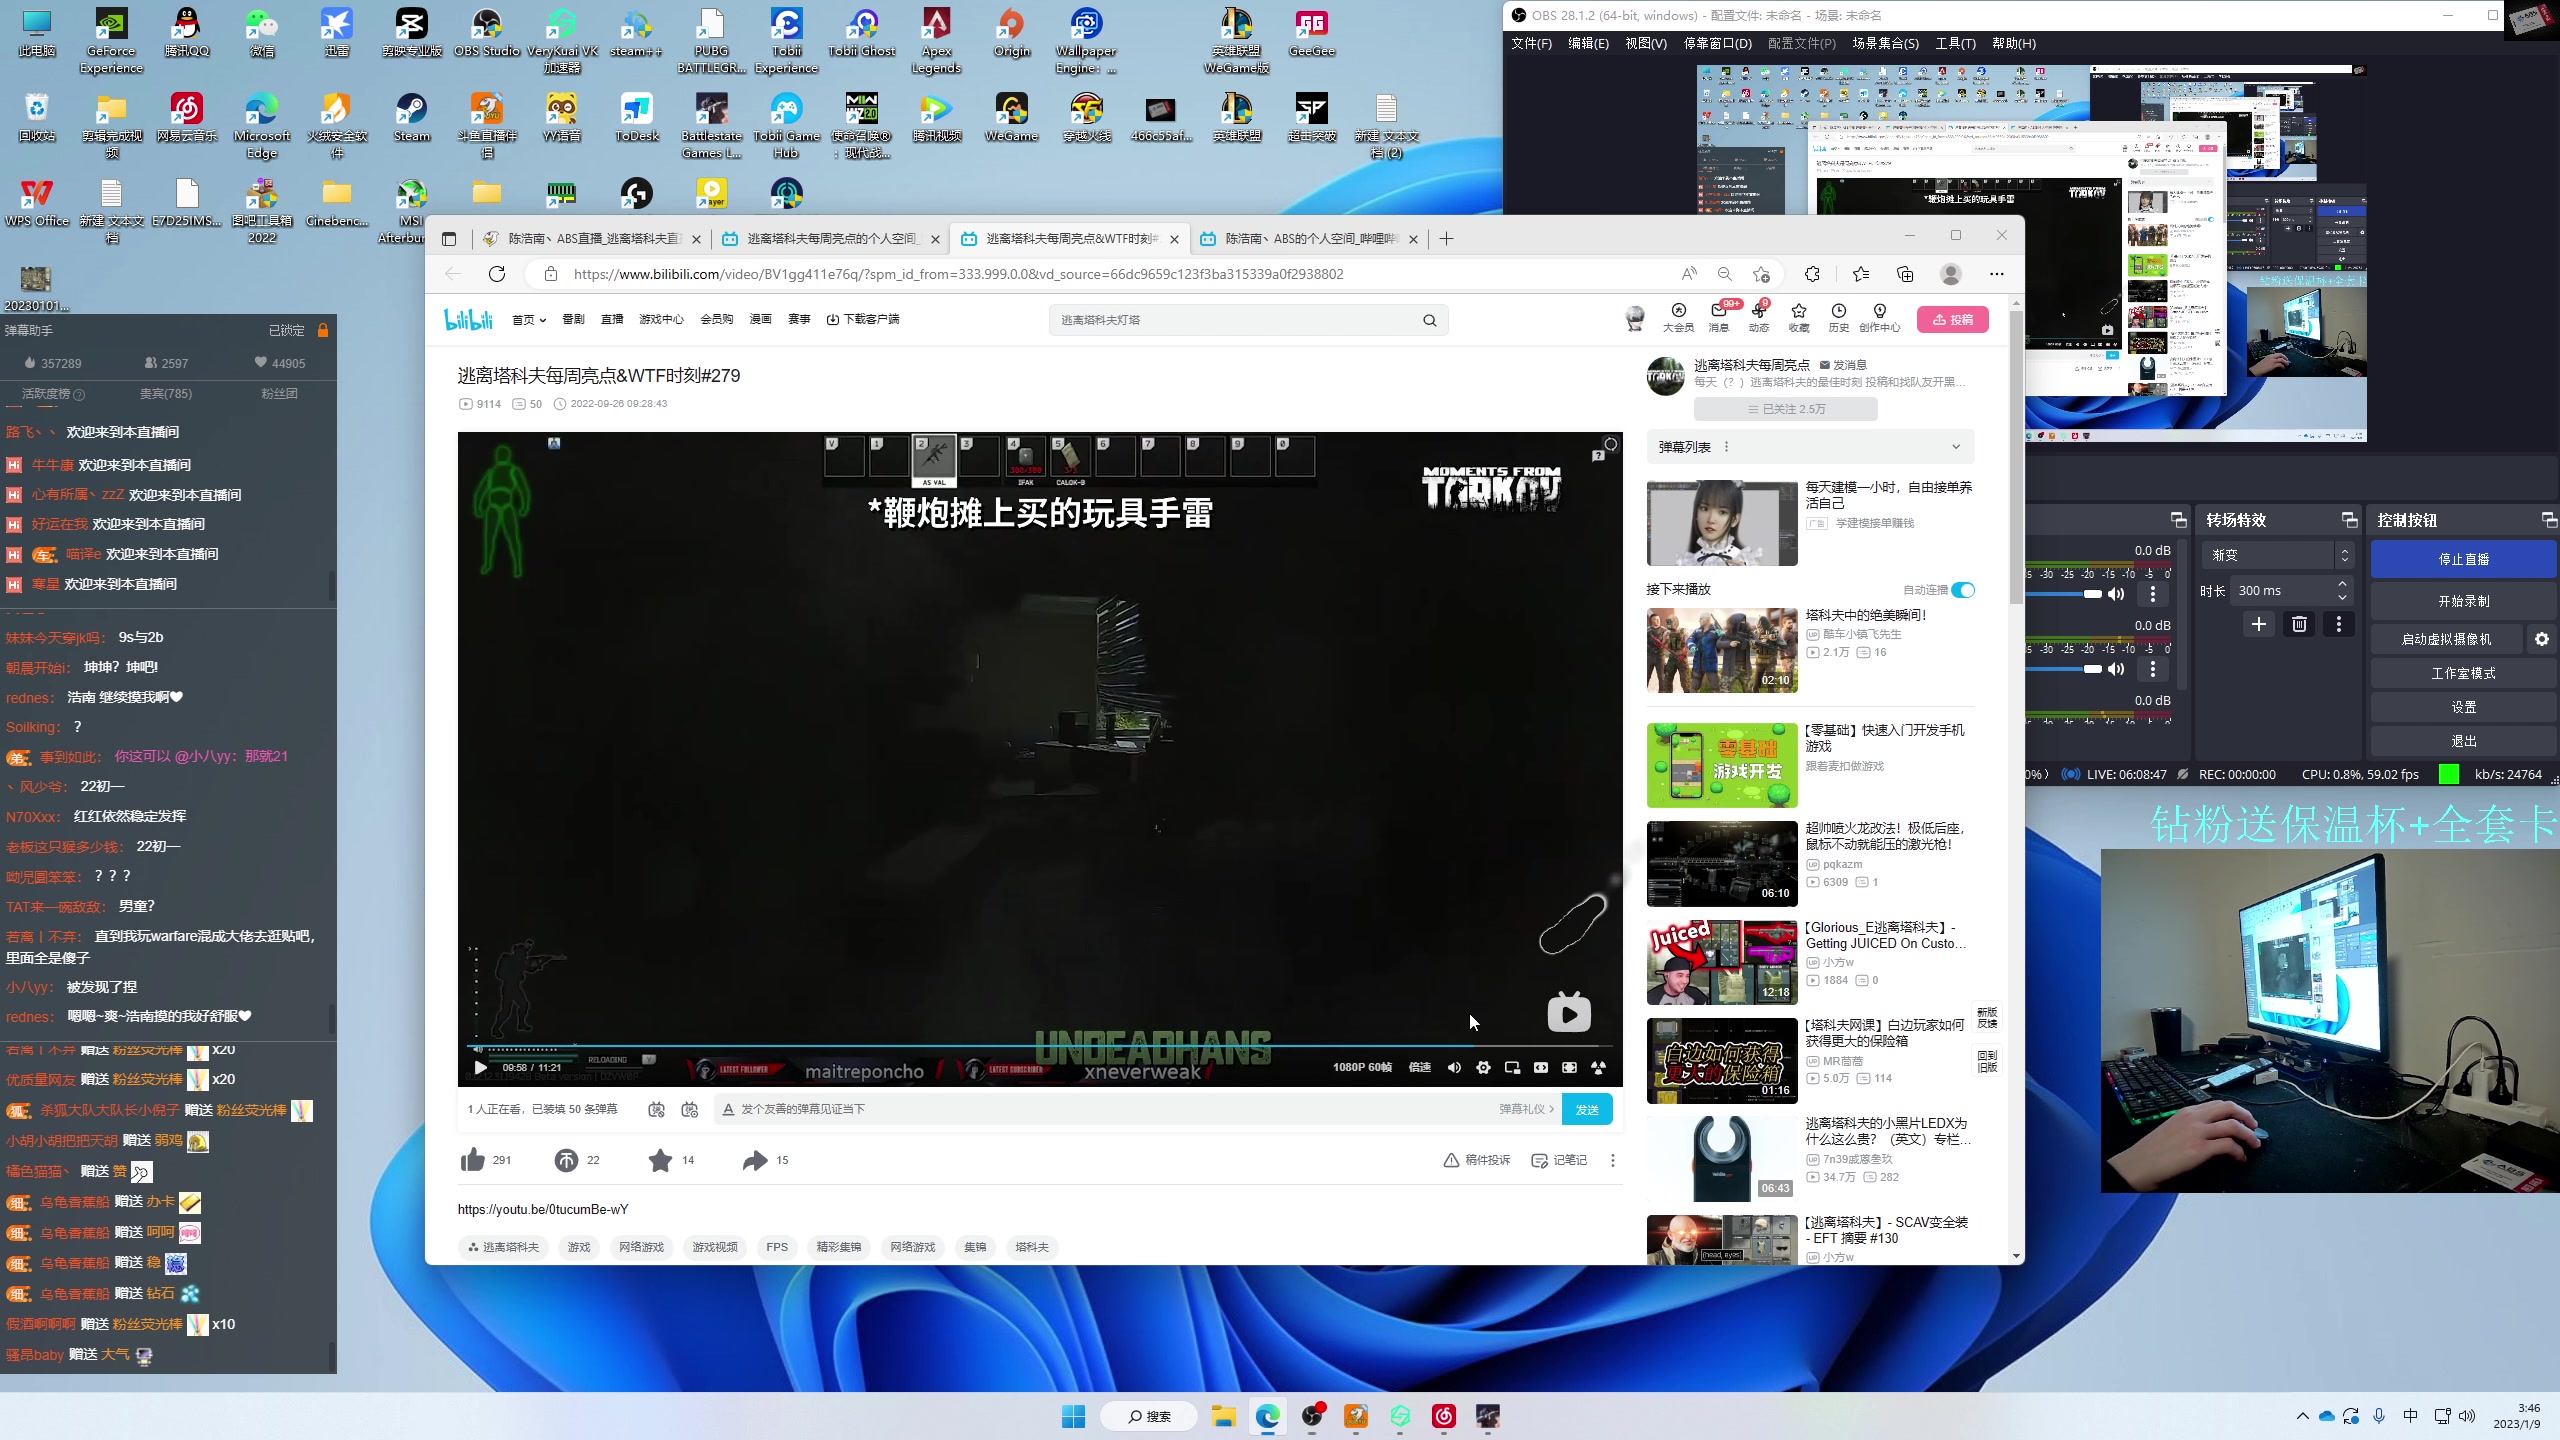The width and height of the screenshot is (2560, 1440).
Task: Remove transition with OBS trash icon
Action: point(2299,624)
